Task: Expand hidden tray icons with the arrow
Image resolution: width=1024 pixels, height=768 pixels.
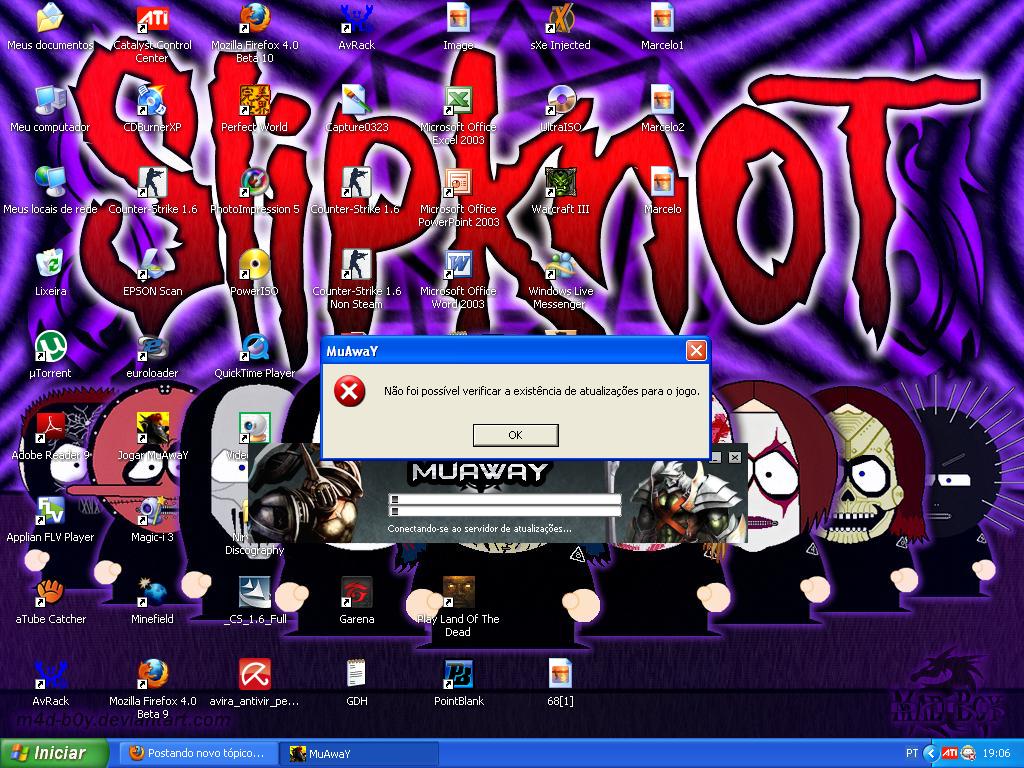Action: click(x=932, y=753)
